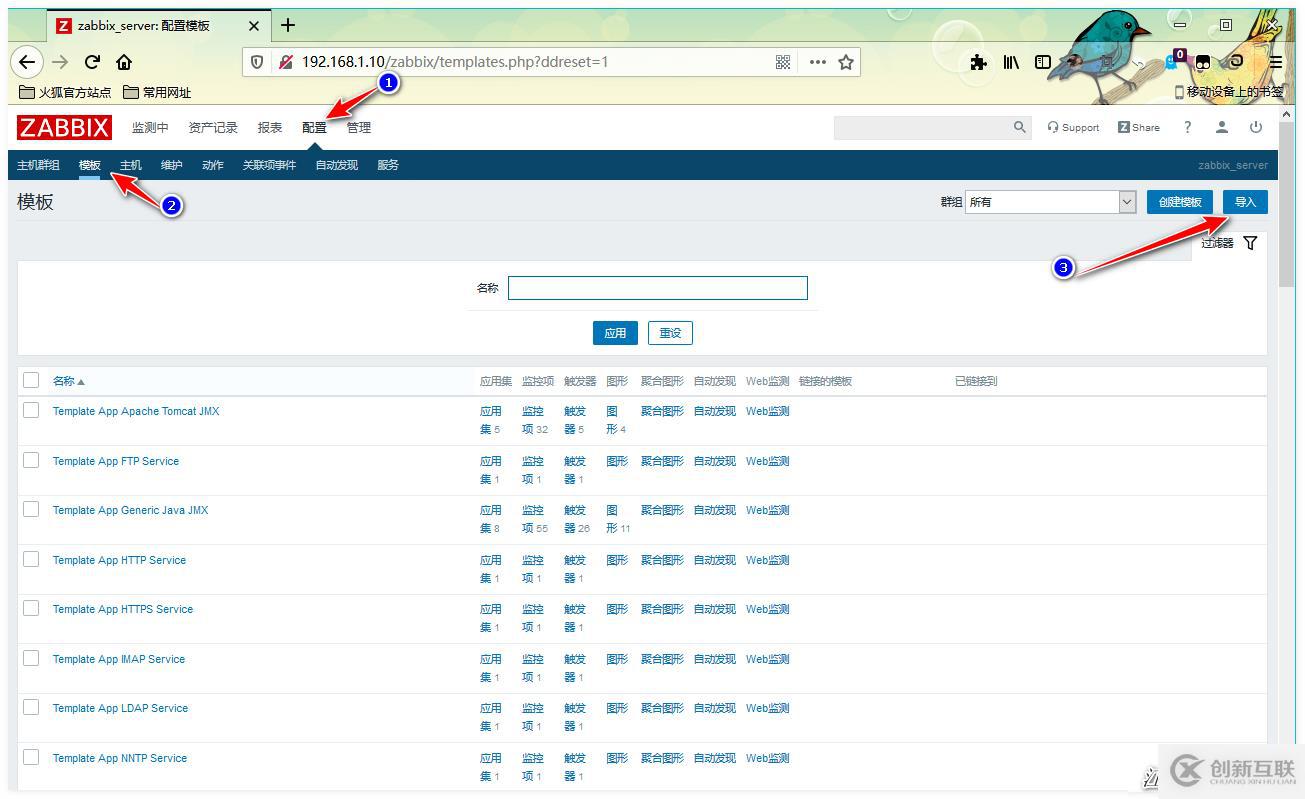Reload the page with refresh icon
1305x799 pixels.
(x=91, y=61)
